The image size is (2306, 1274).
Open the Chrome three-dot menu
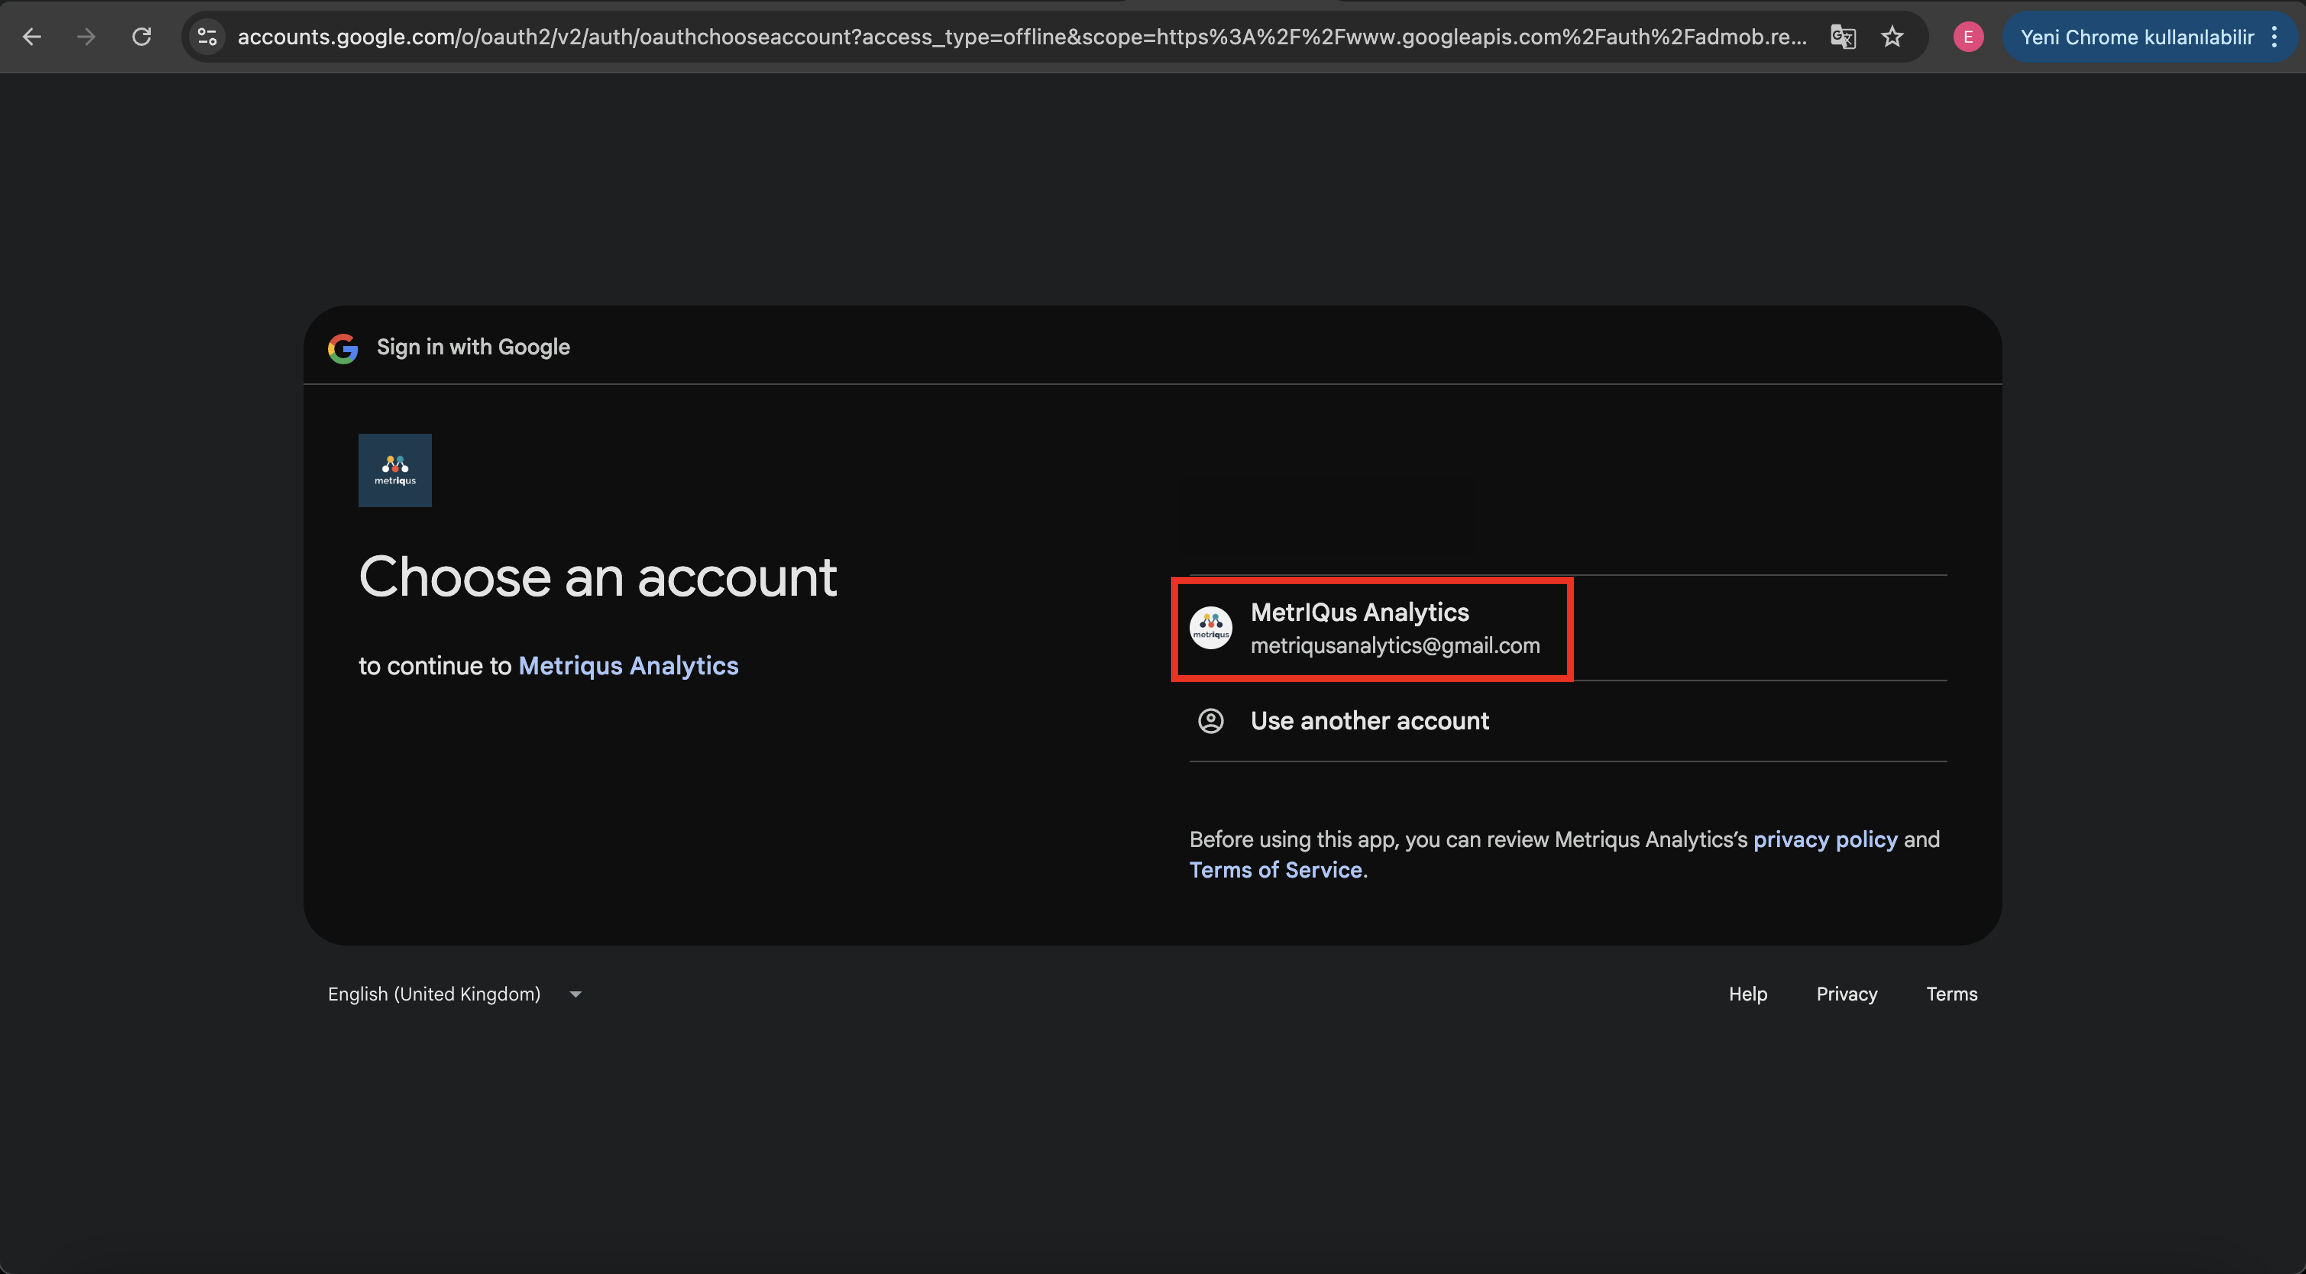(2275, 37)
